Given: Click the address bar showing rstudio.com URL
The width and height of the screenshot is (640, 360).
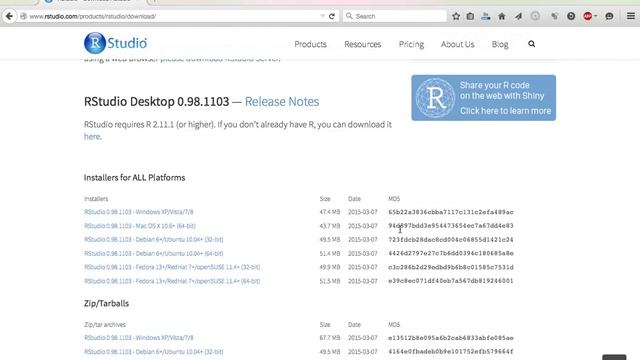Looking at the screenshot, I should (x=171, y=16).
